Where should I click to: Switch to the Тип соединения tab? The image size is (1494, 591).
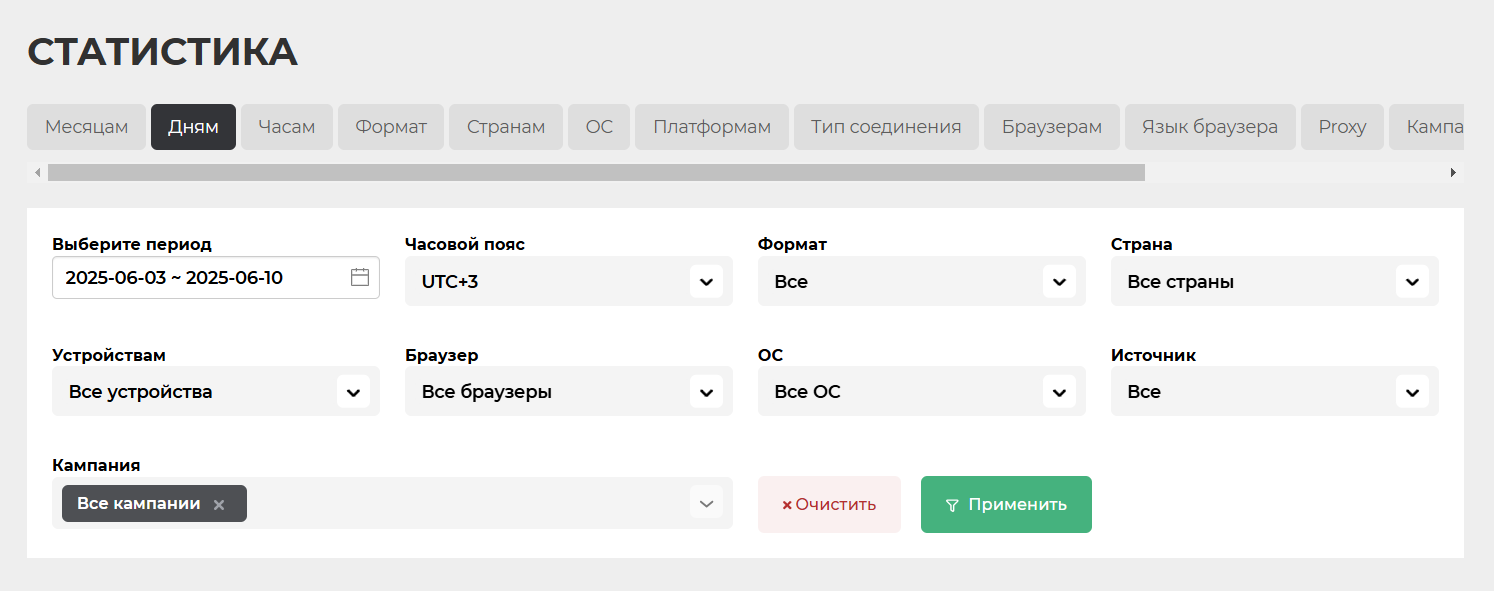pyautogui.click(x=886, y=127)
